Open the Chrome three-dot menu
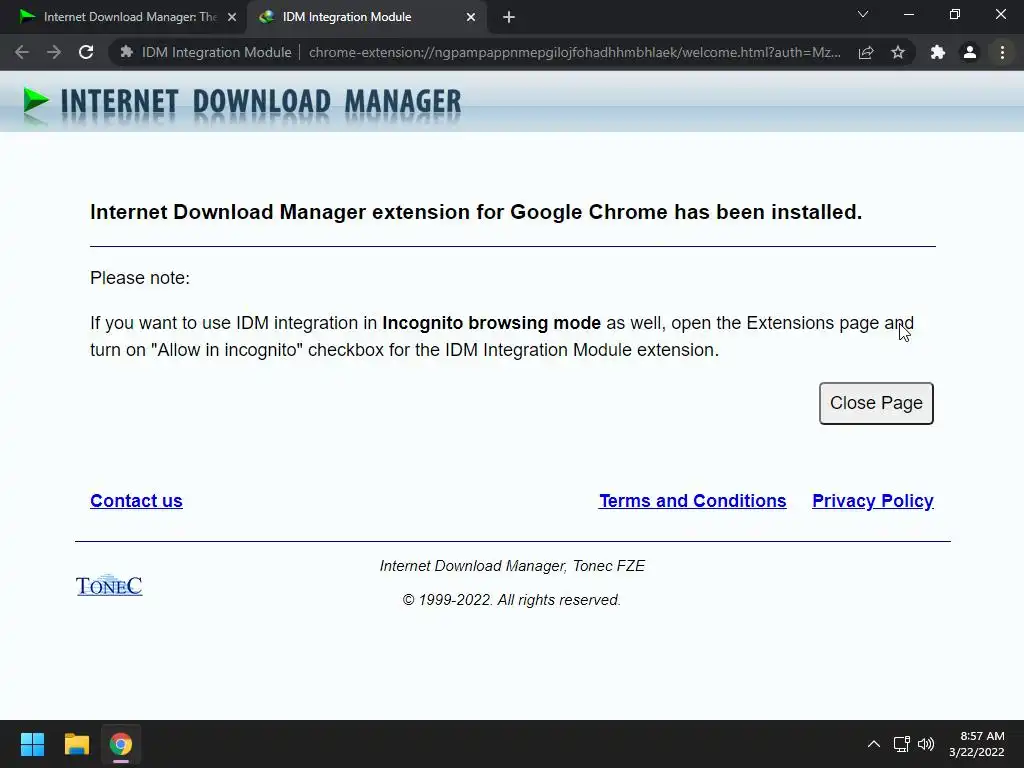Image resolution: width=1024 pixels, height=768 pixels. 1002,52
